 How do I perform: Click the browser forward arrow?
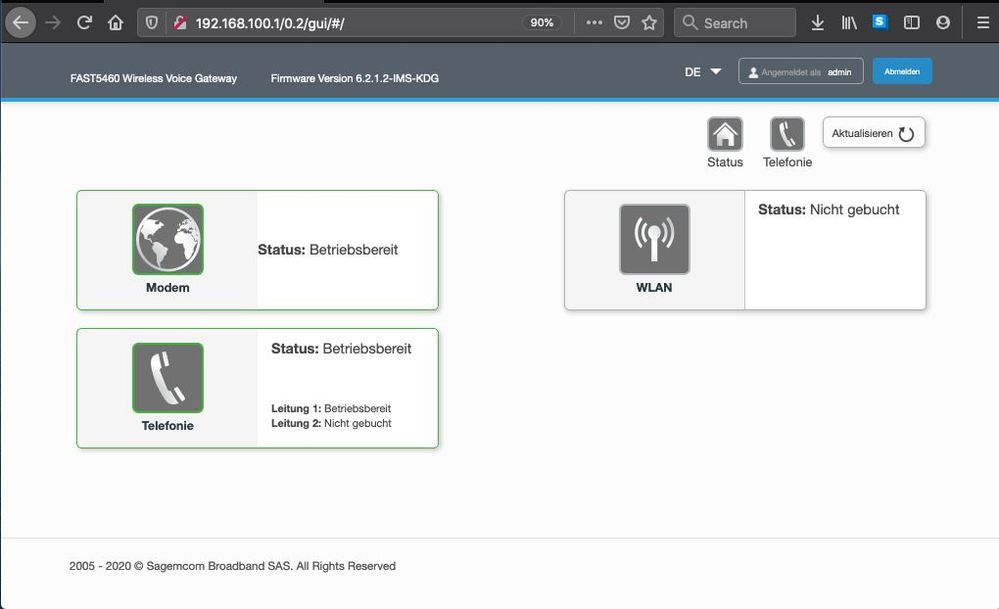coord(53,23)
